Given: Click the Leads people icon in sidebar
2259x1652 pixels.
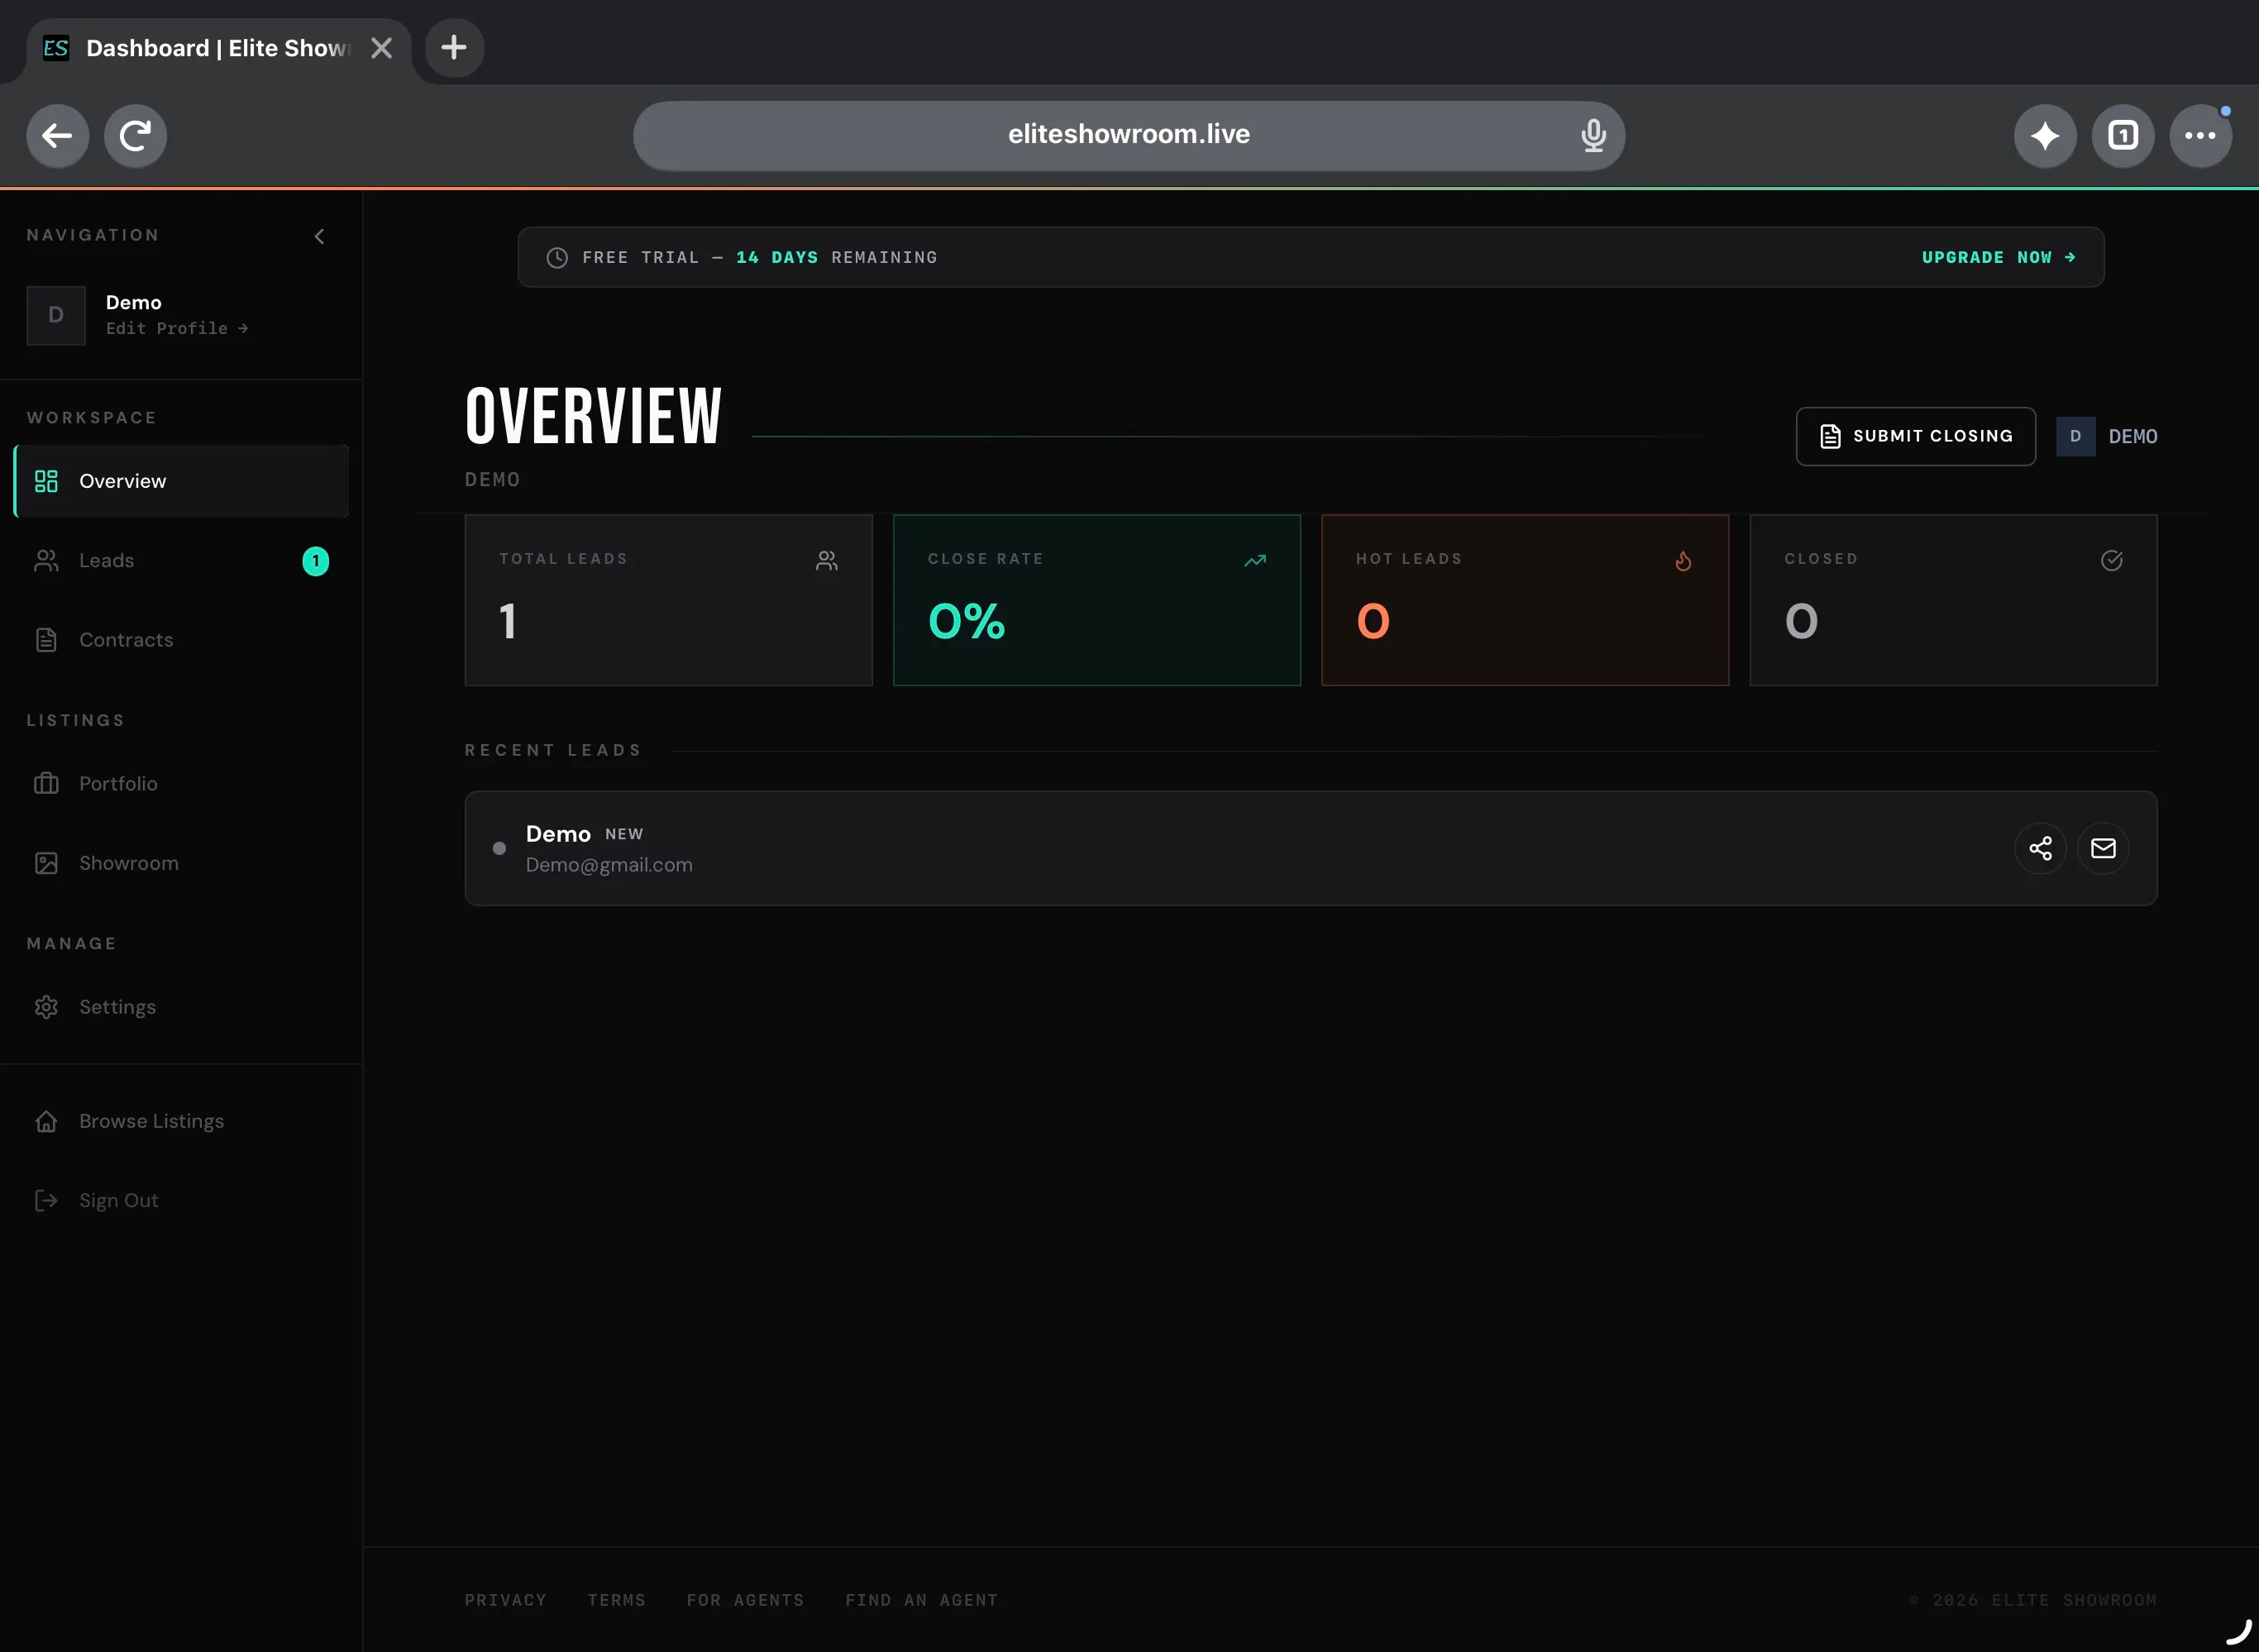Looking at the screenshot, I should tap(46, 561).
